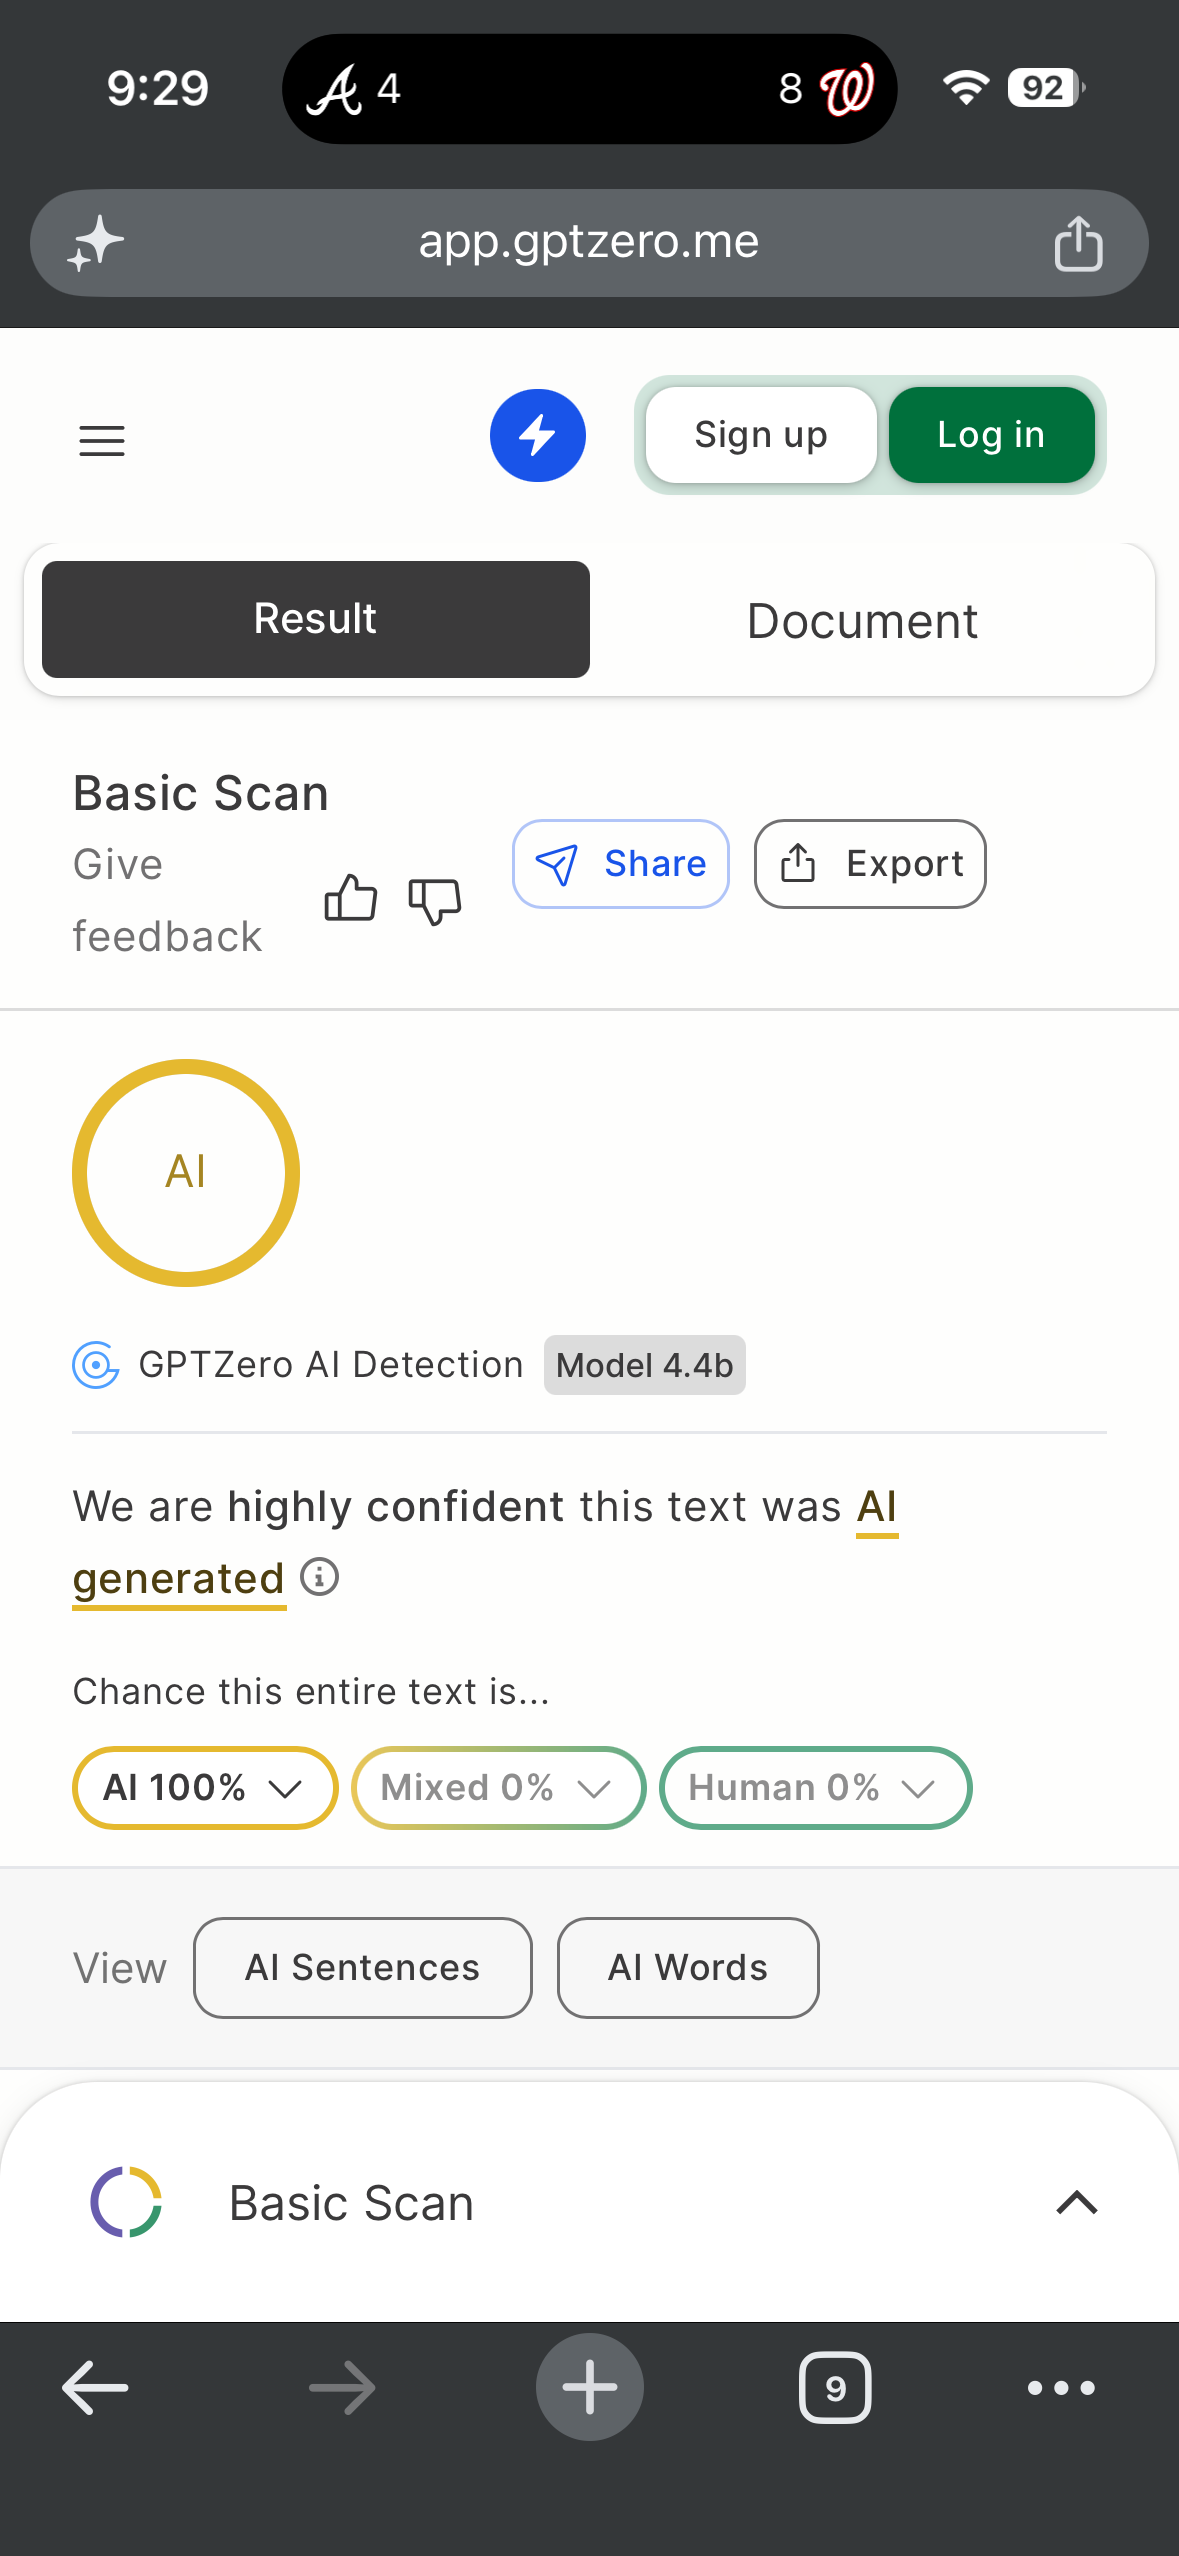Toggle AI Sentences view
Image resolution: width=1179 pixels, height=2556 pixels.
point(363,1967)
